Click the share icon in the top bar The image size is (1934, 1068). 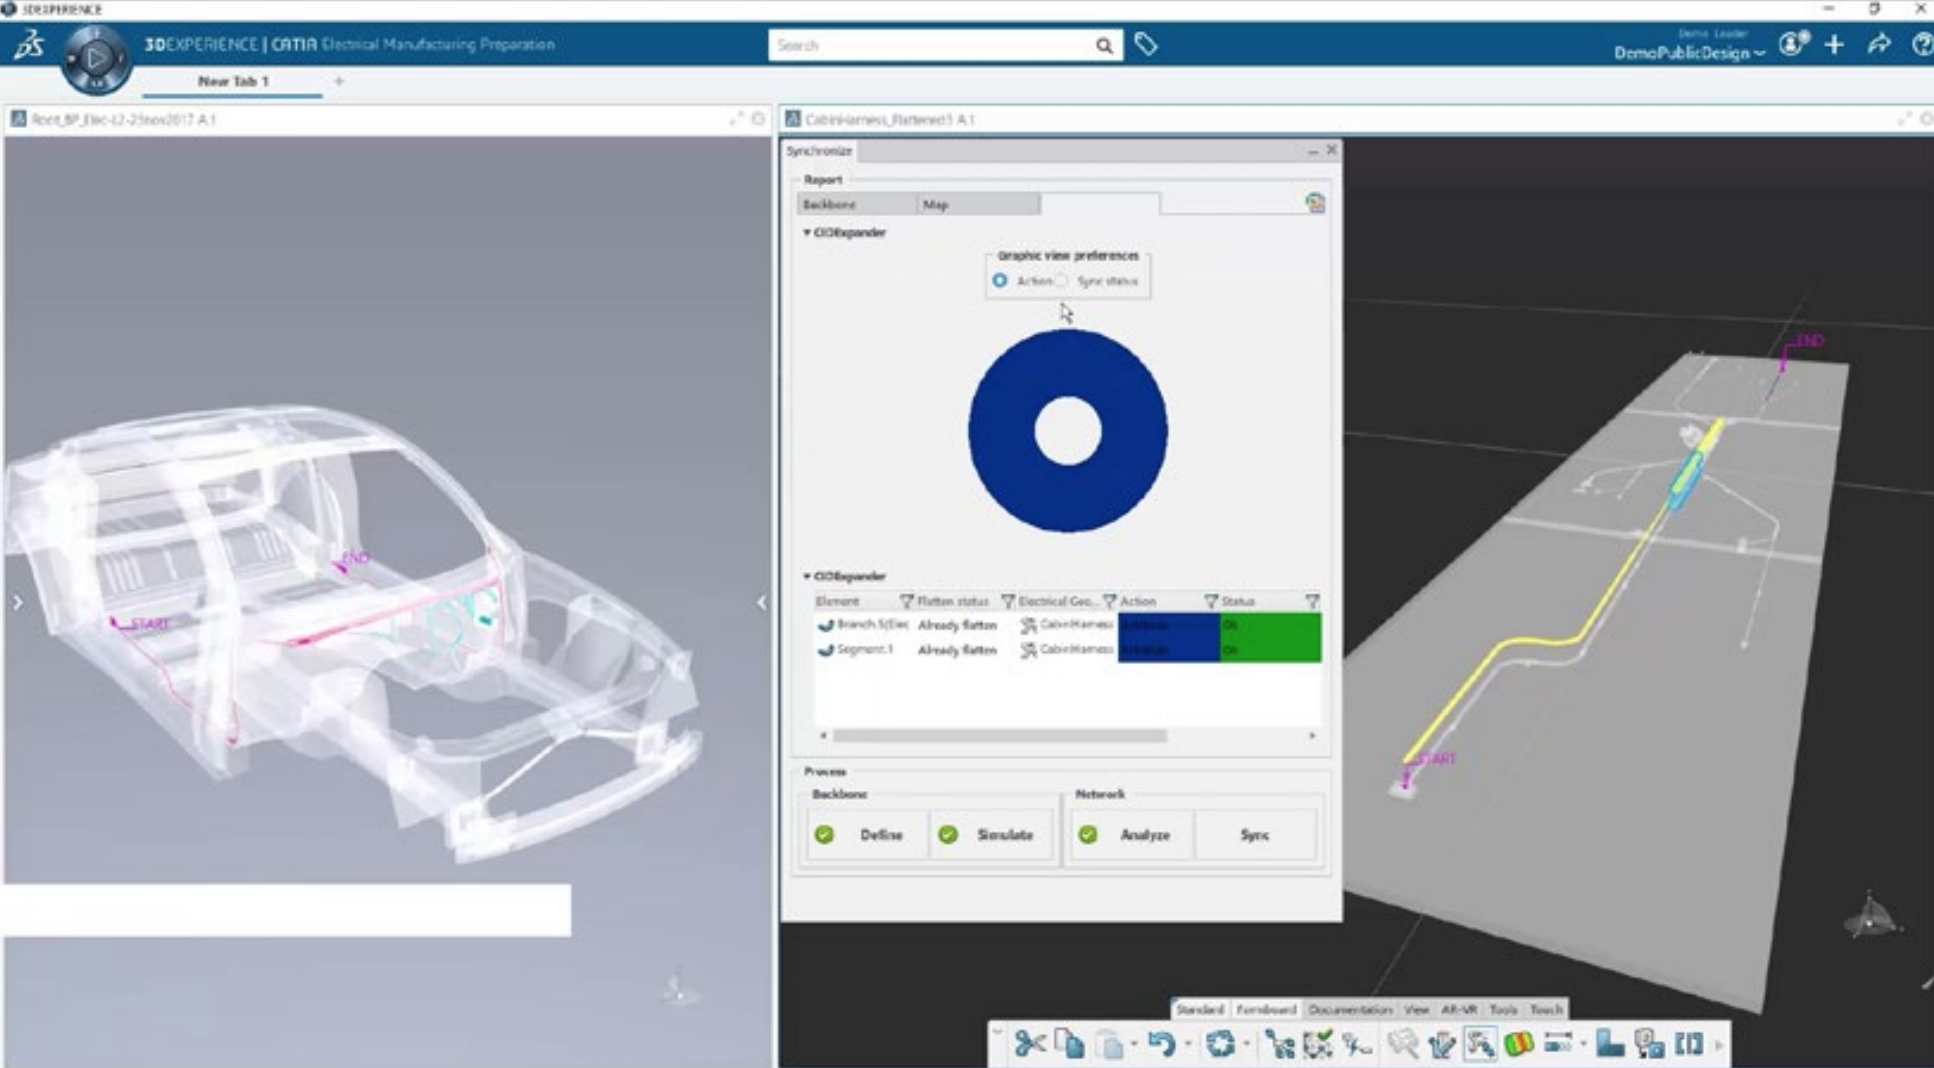click(x=1878, y=45)
